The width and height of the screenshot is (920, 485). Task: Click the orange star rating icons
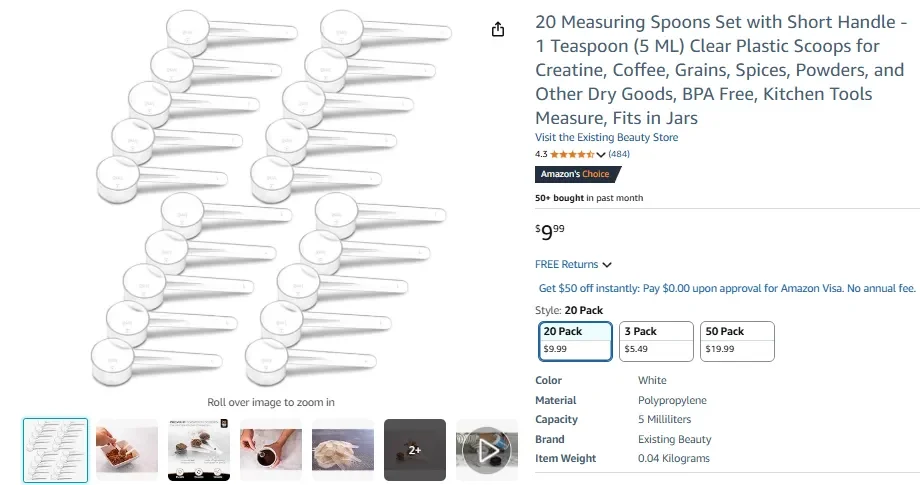(x=571, y=154)
